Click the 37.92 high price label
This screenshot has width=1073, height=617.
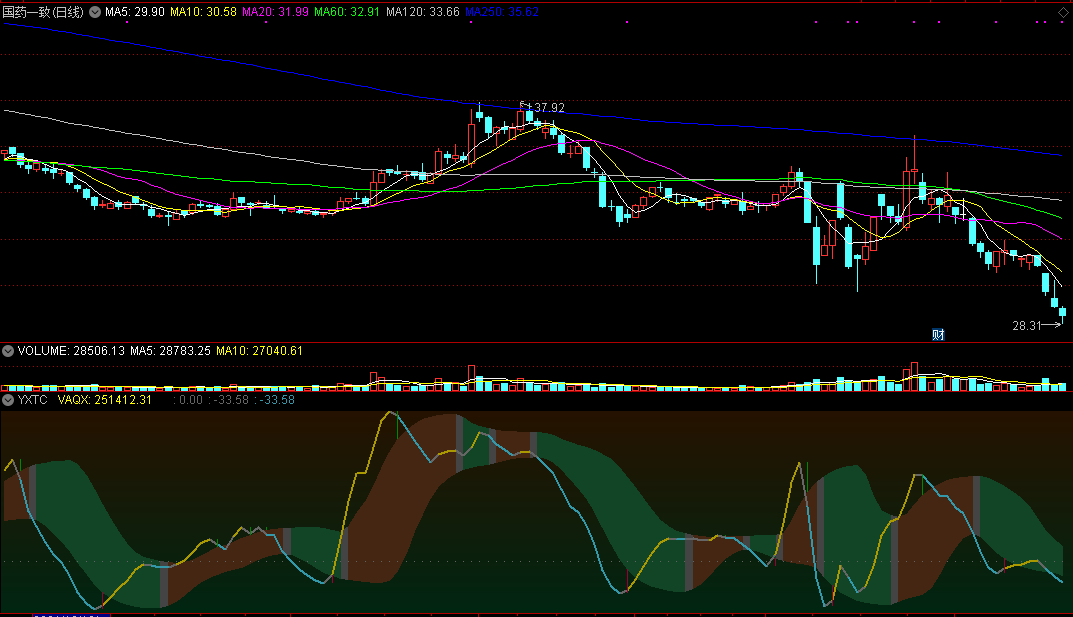tap(549, 107)
